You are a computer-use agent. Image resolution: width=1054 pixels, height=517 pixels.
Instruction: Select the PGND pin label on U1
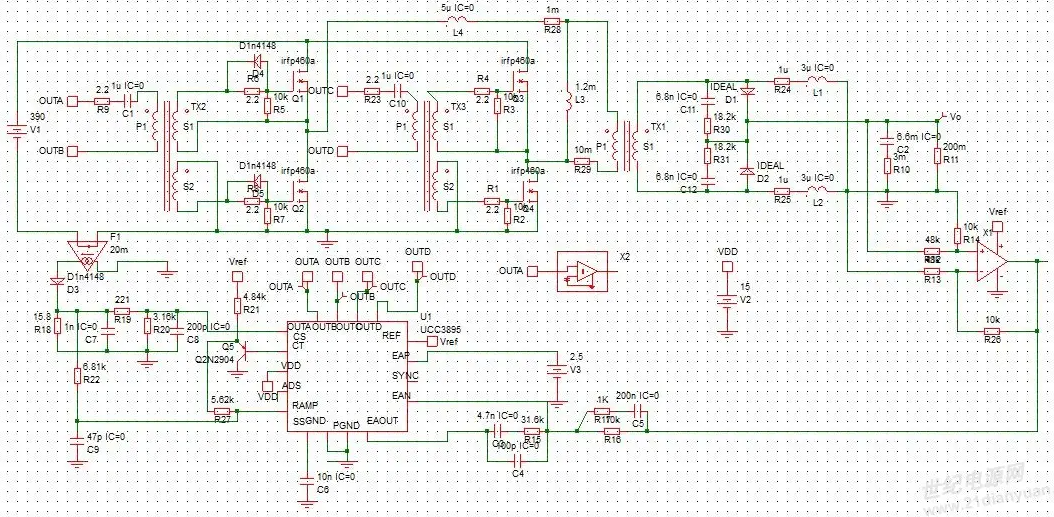pyautogui.click(x=346, y=424)
